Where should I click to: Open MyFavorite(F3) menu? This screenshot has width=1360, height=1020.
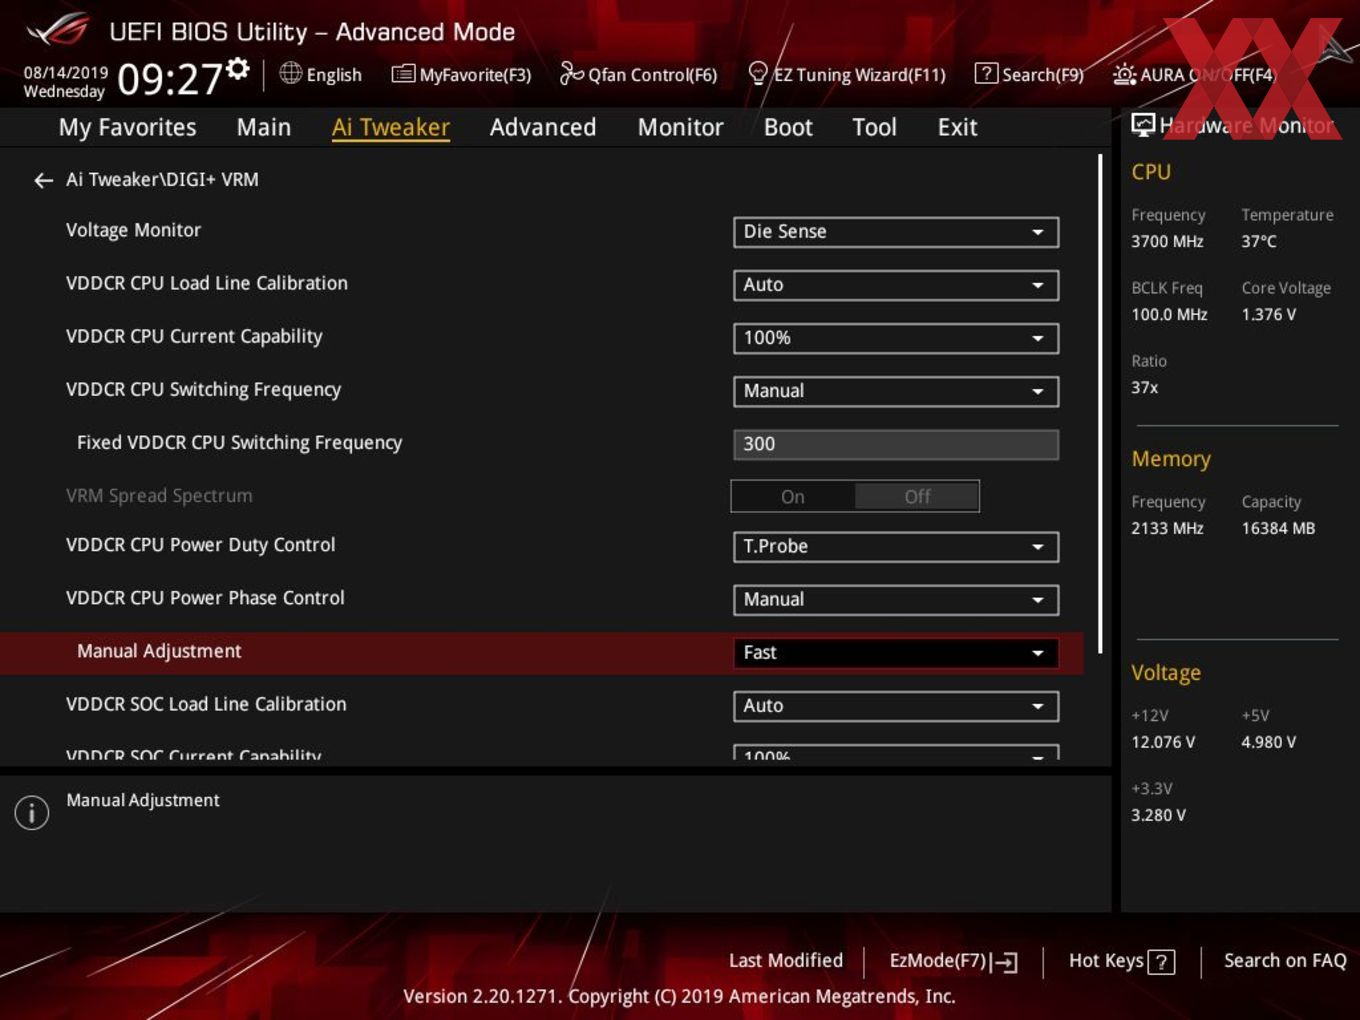point(461,74)
